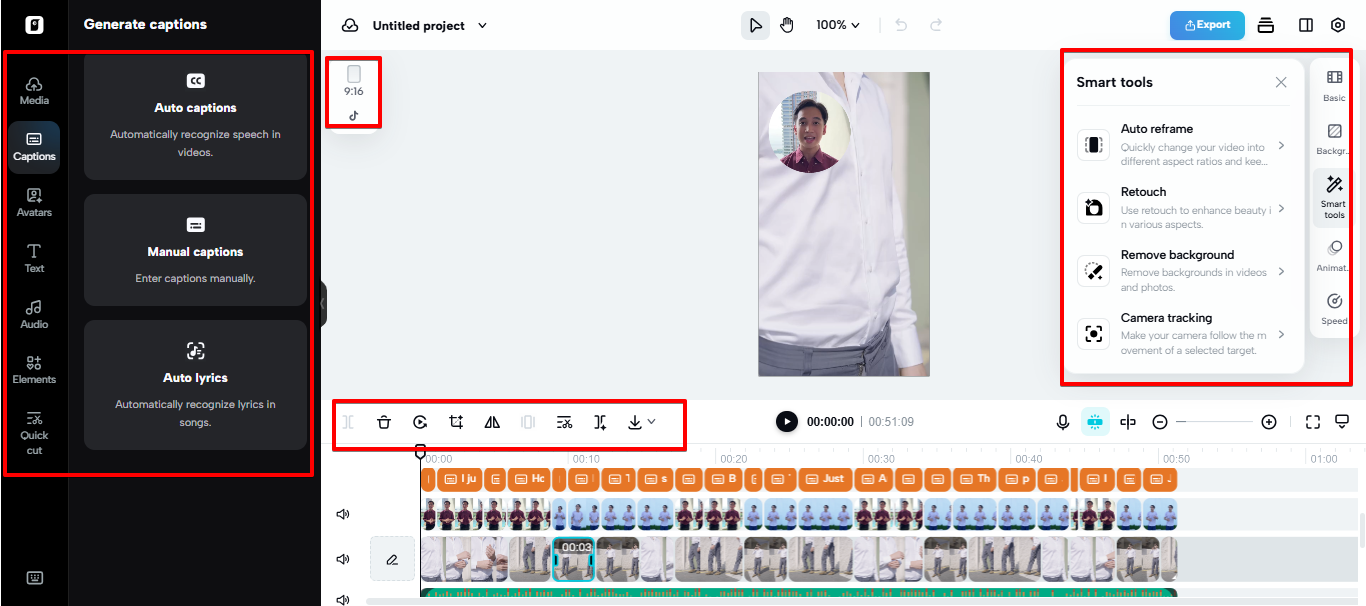Expand the Export download options chevron

point(651,421)
